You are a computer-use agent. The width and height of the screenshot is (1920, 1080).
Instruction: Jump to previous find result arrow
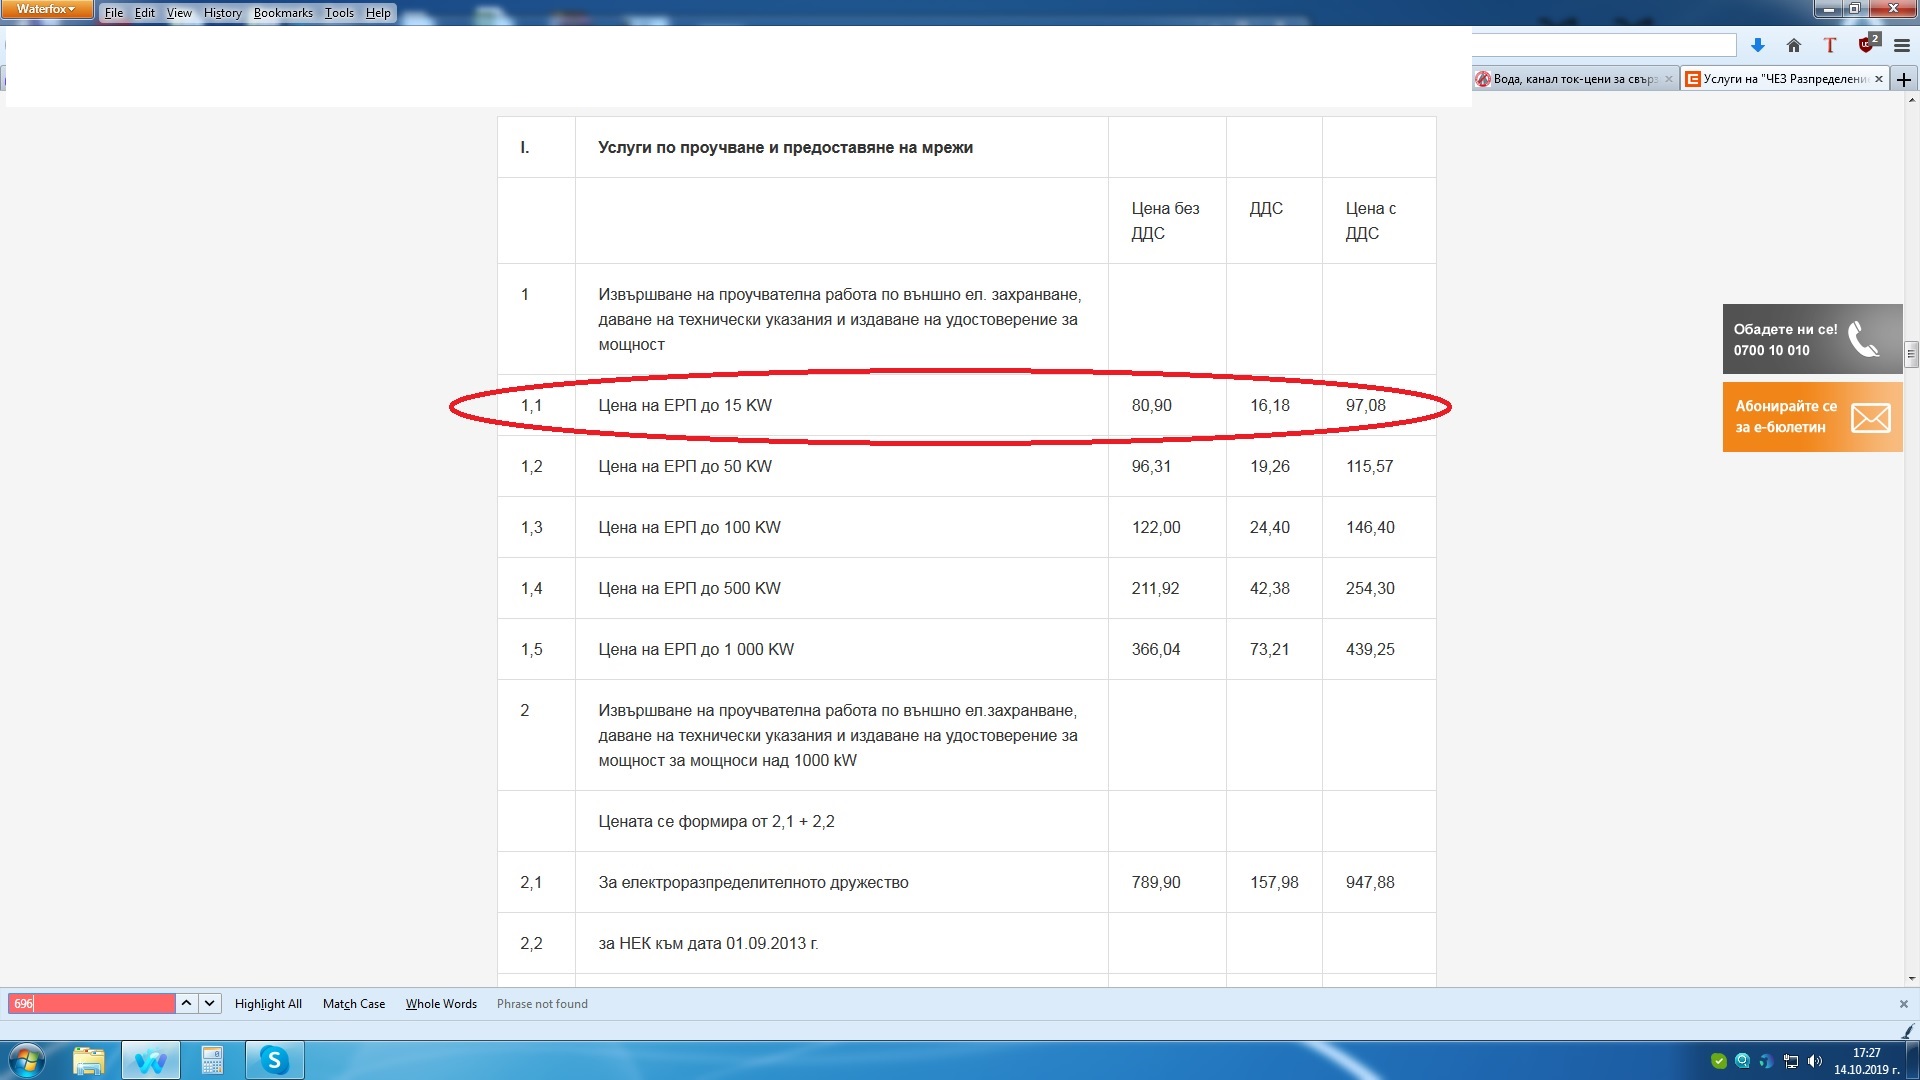click(x=186, y=1003)
